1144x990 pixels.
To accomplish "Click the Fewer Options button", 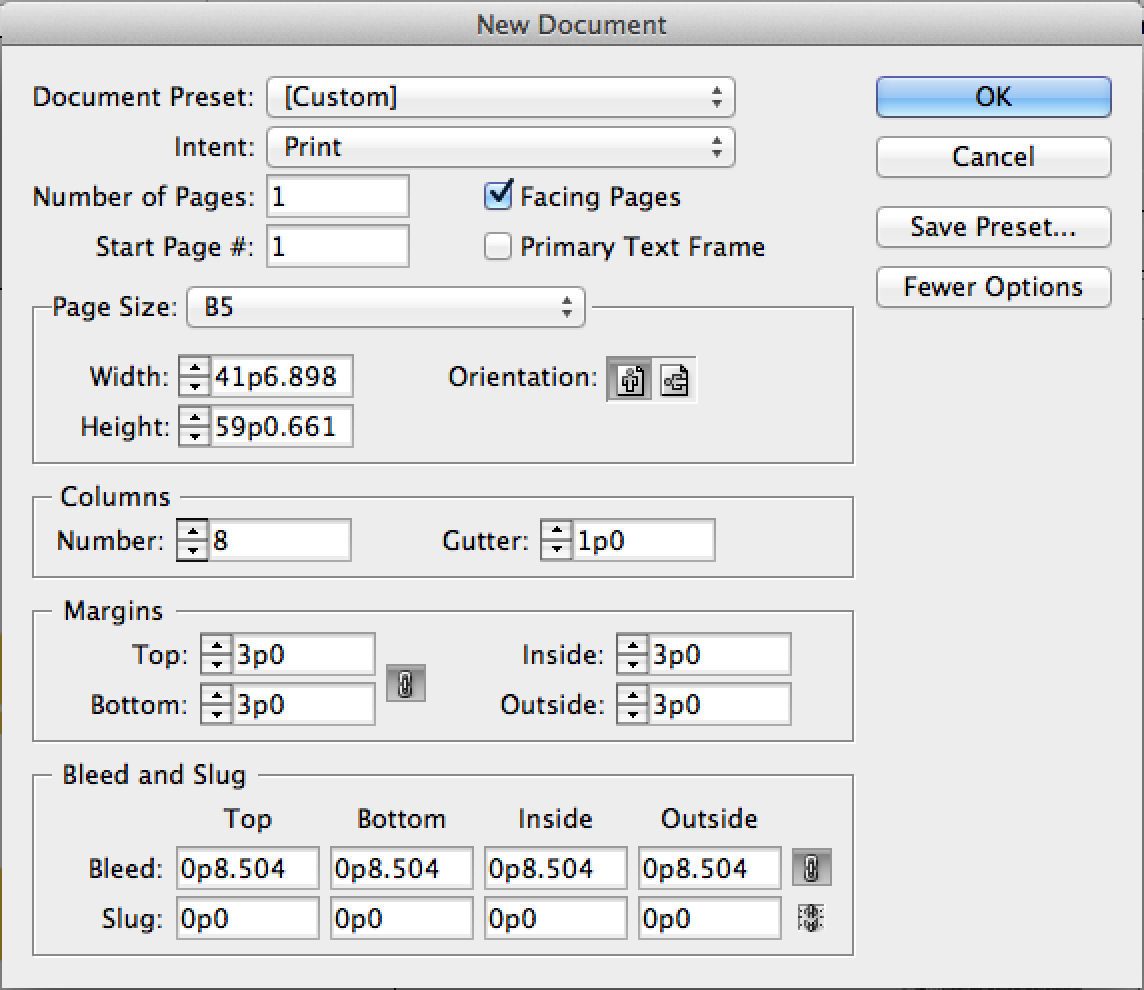I will (x=993, y=287).
